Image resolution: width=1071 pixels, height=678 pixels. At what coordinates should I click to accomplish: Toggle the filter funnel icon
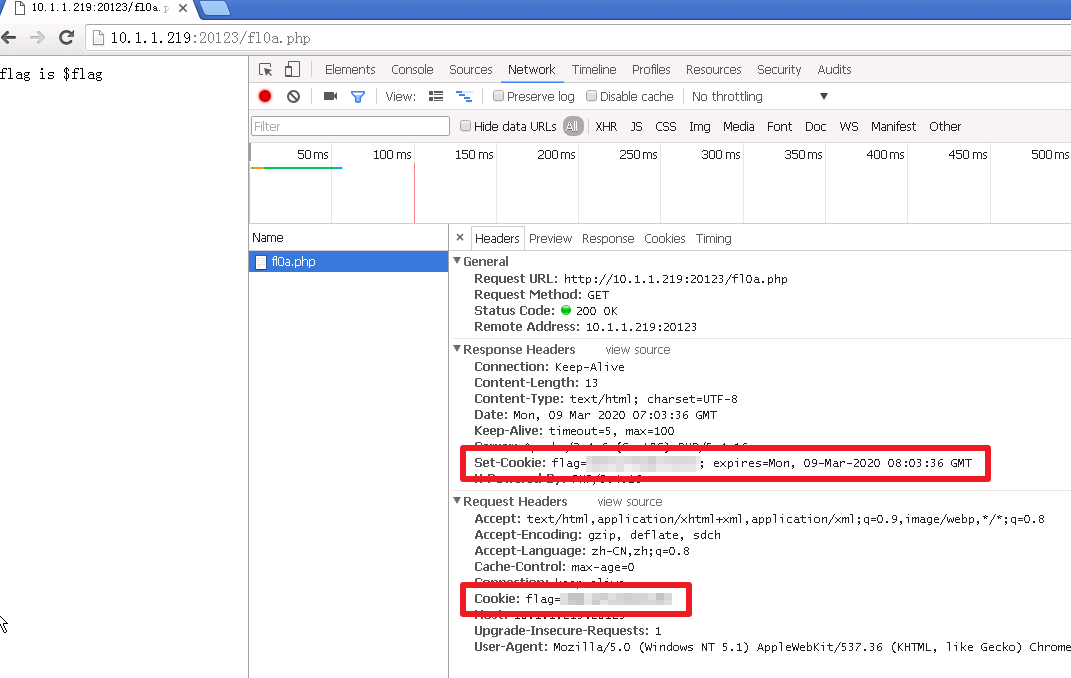pos(358,97)
